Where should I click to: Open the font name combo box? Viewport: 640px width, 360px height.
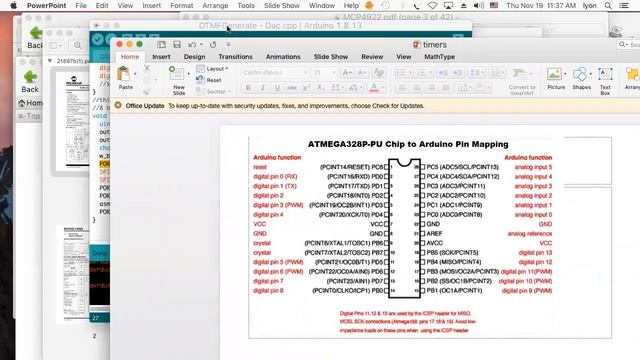(274, 73)
